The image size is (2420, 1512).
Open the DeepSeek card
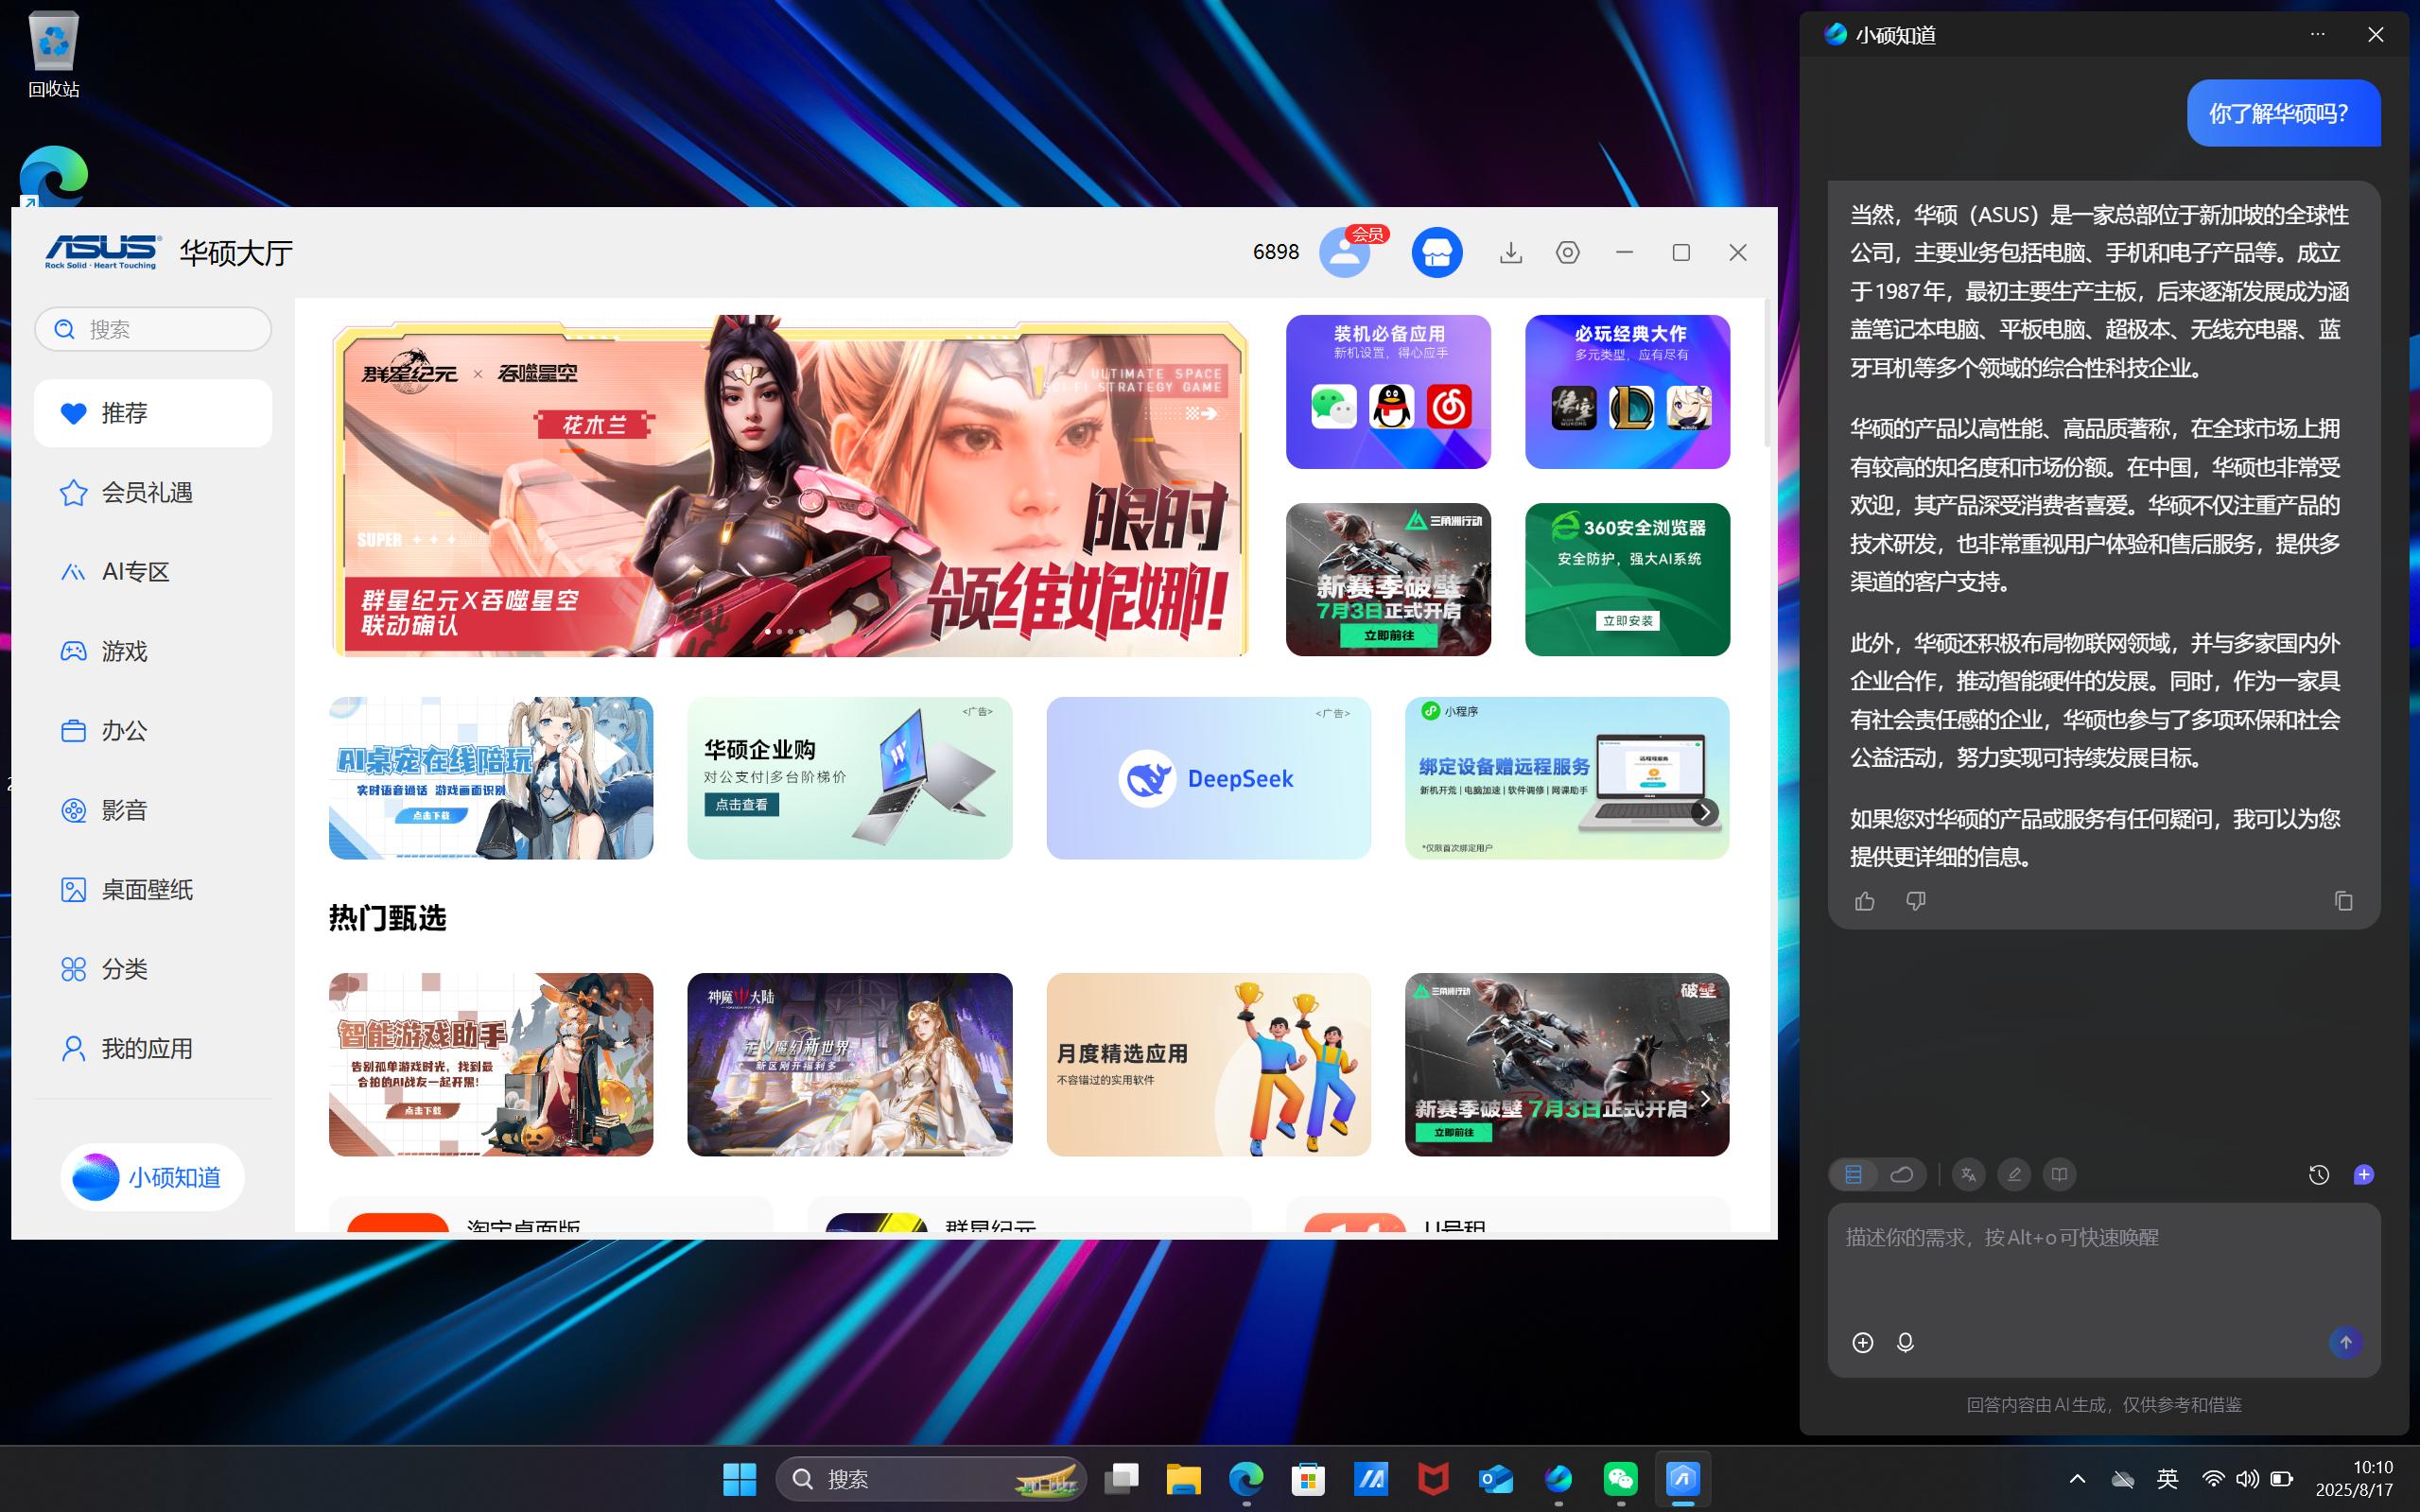[1208, 778]
